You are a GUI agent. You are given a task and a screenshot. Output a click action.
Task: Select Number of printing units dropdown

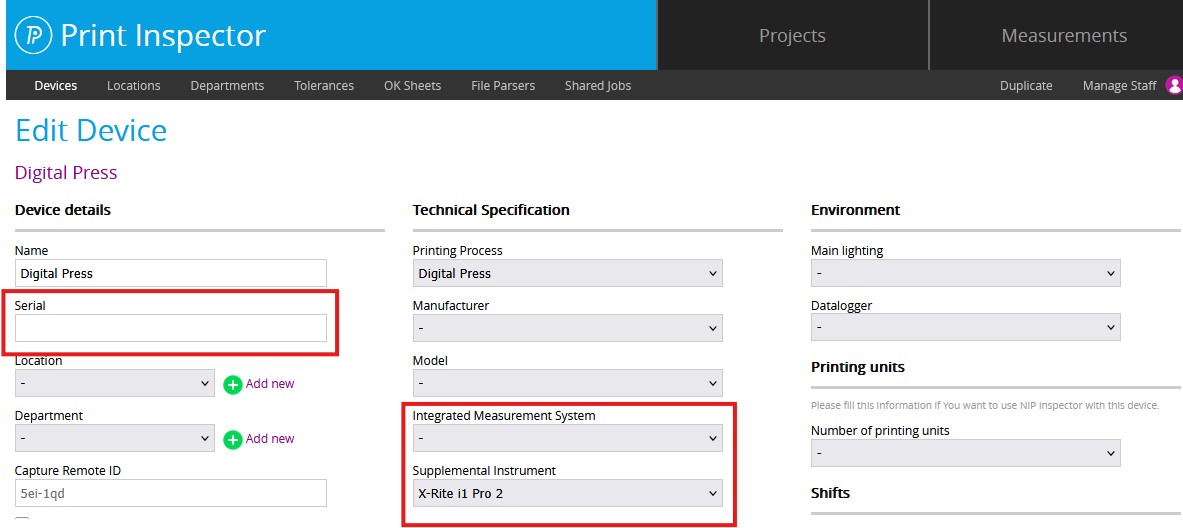pyautogui.click(x=966, y=453)
